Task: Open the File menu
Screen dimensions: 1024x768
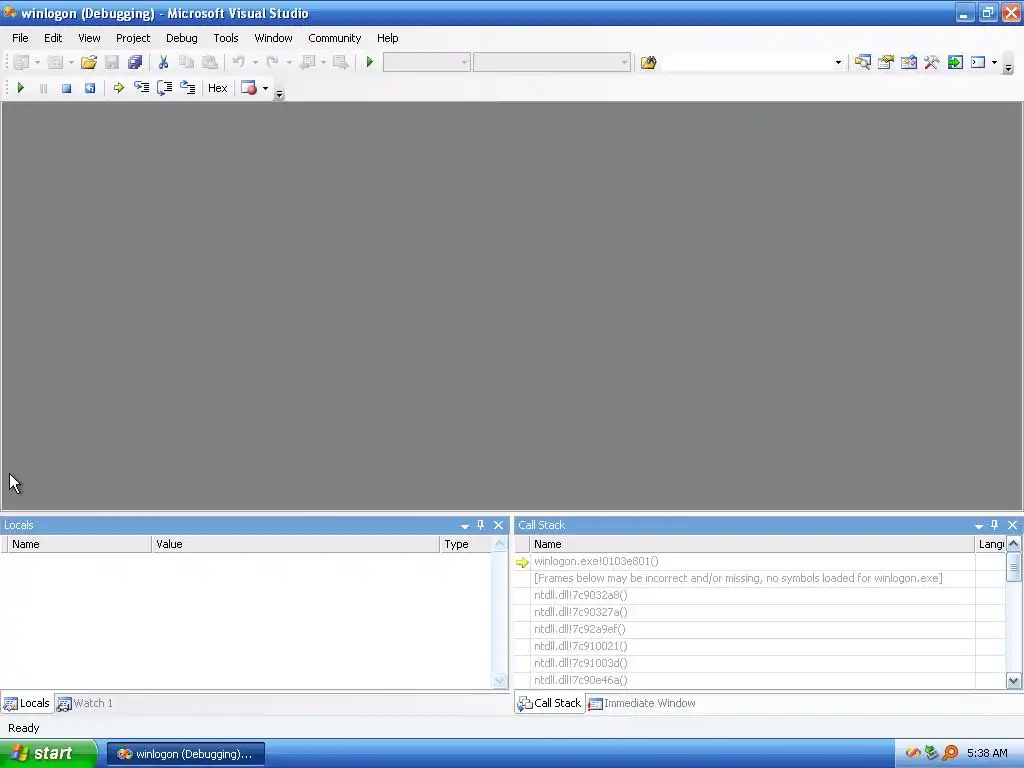Action: [x=20, y=38]
